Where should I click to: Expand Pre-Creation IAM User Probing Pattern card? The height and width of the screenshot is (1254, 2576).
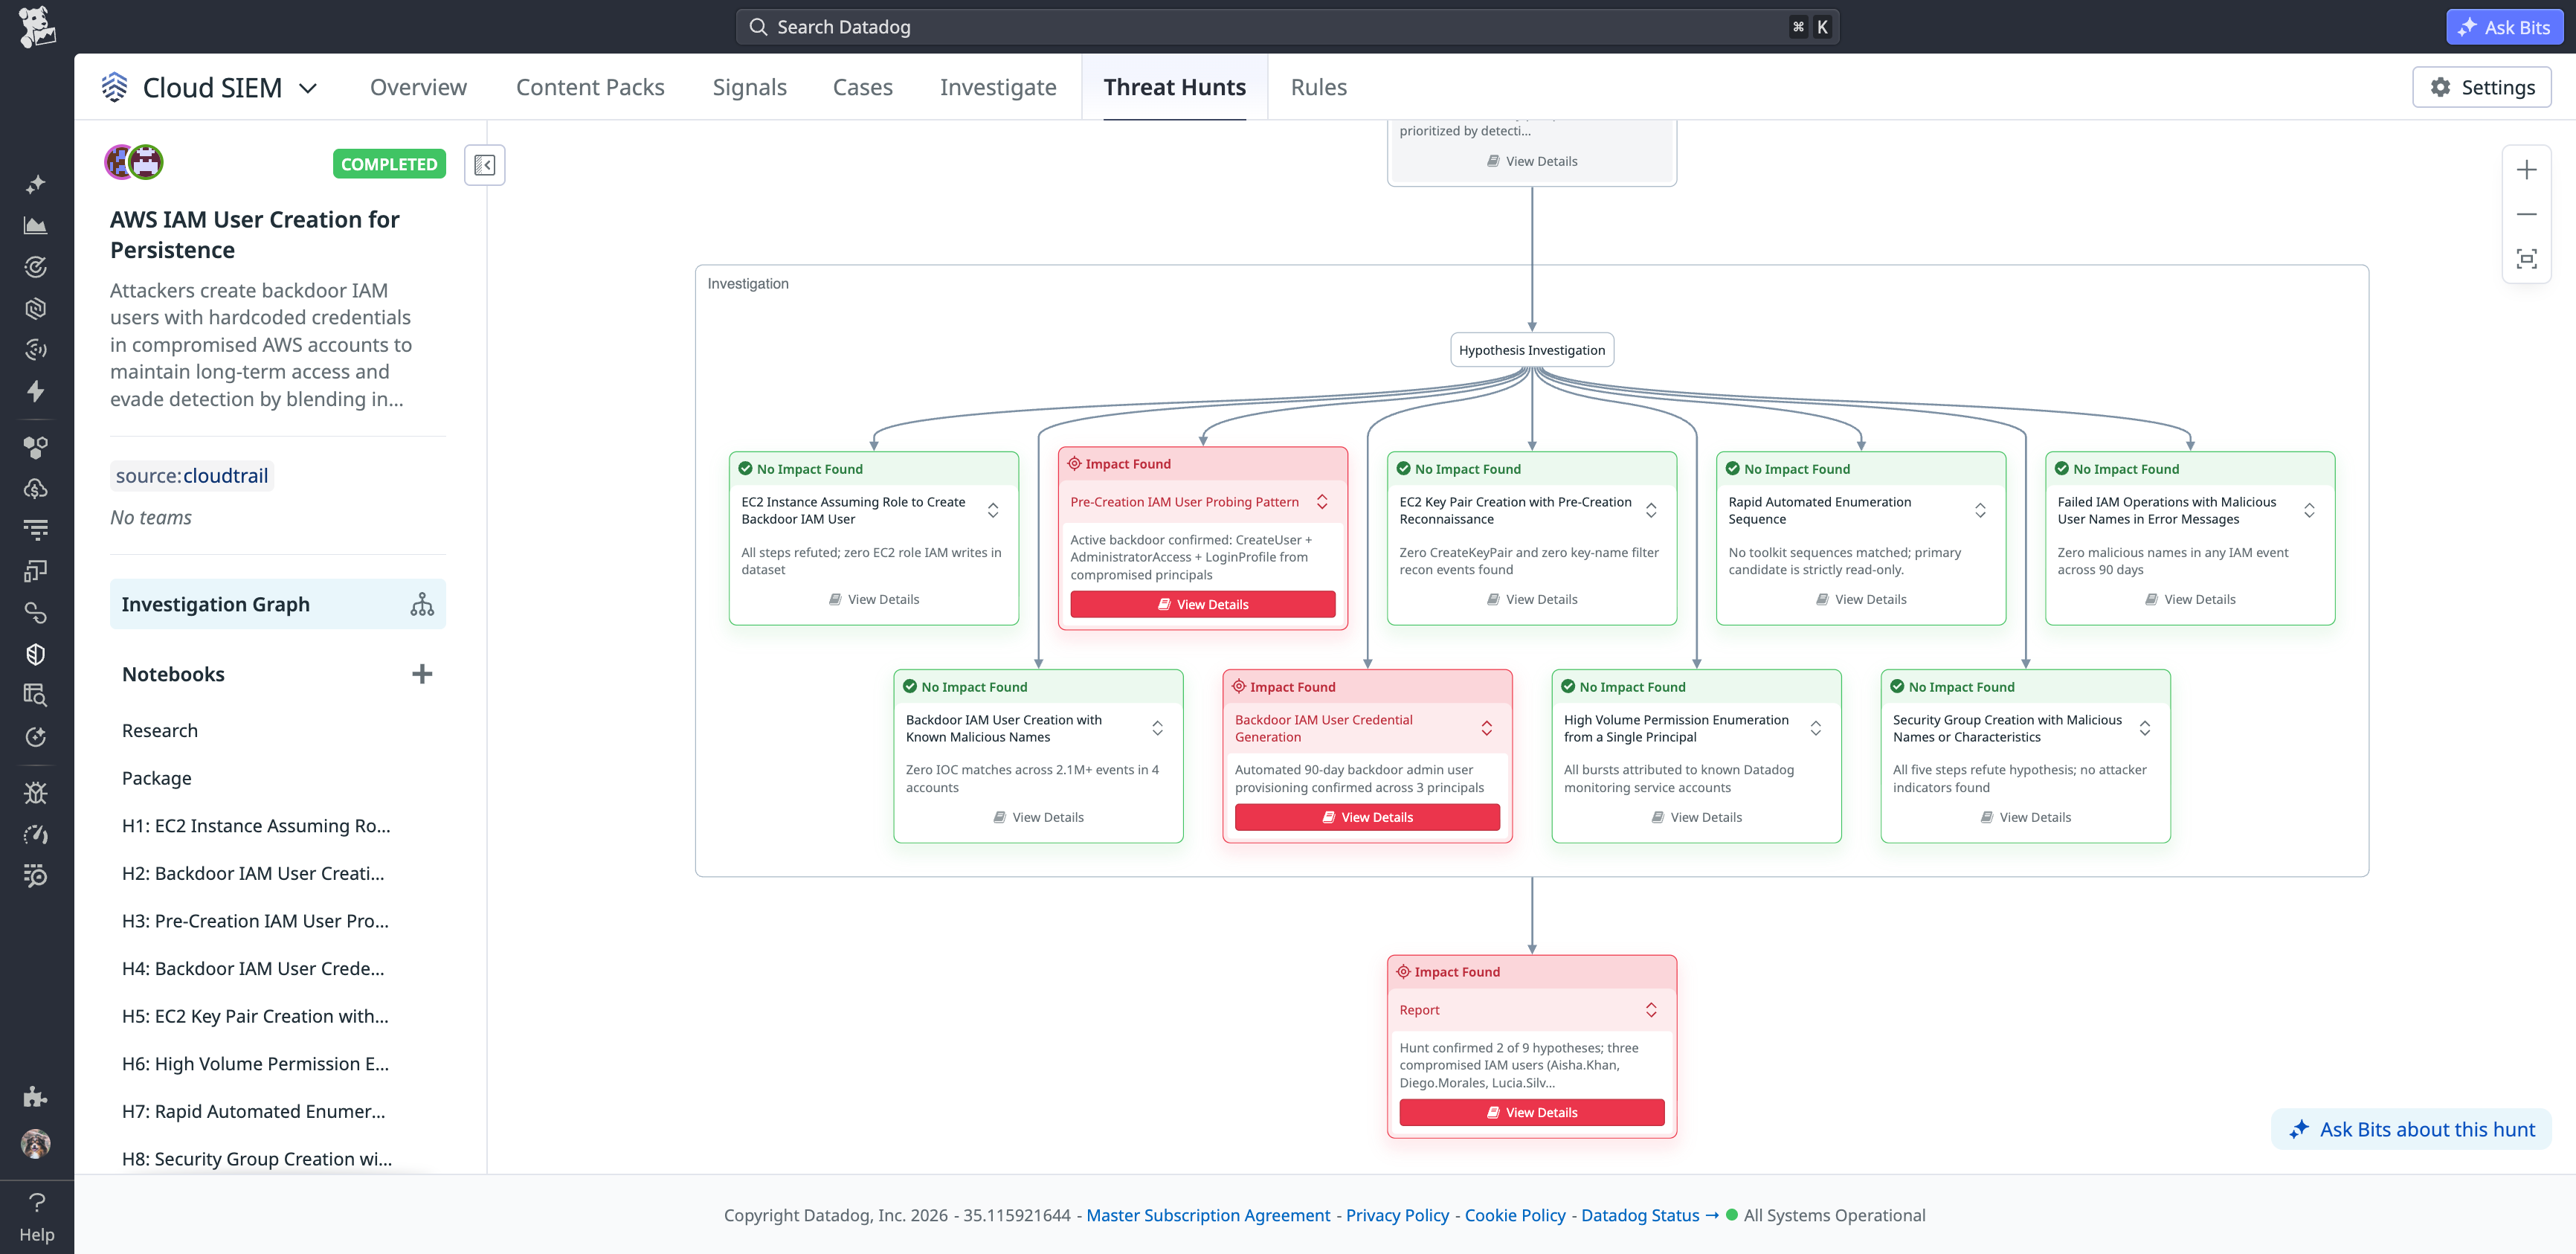tap(1322, 502)
